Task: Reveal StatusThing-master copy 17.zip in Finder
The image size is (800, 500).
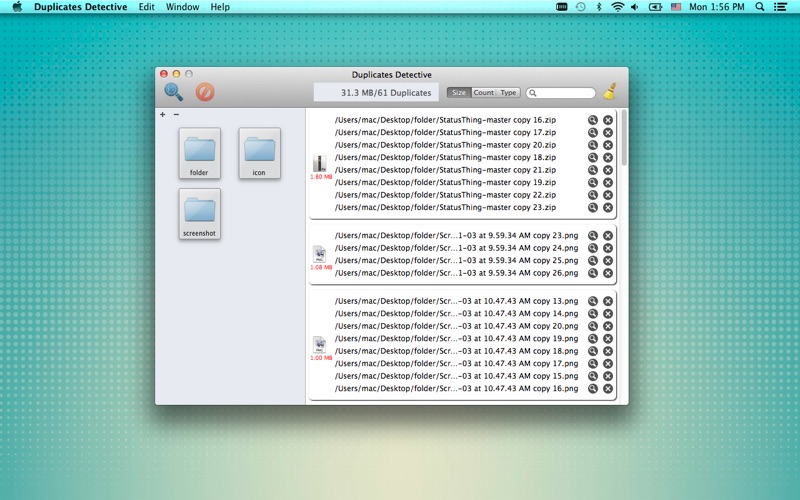Action: pyautogui.click(x=592, y=132)
